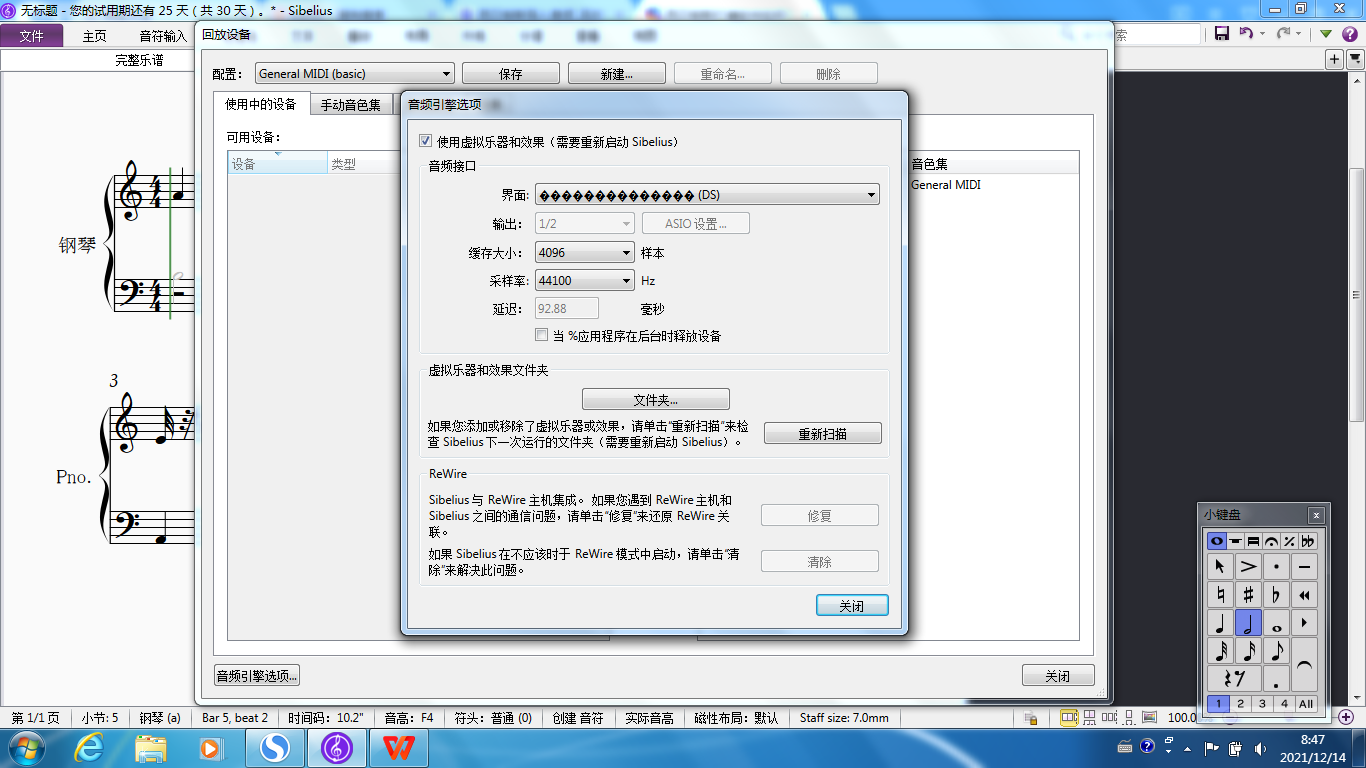Open WPS Office from the taskbar
Viewport: 1366px width, 768px height.
(x=399, y=747)
